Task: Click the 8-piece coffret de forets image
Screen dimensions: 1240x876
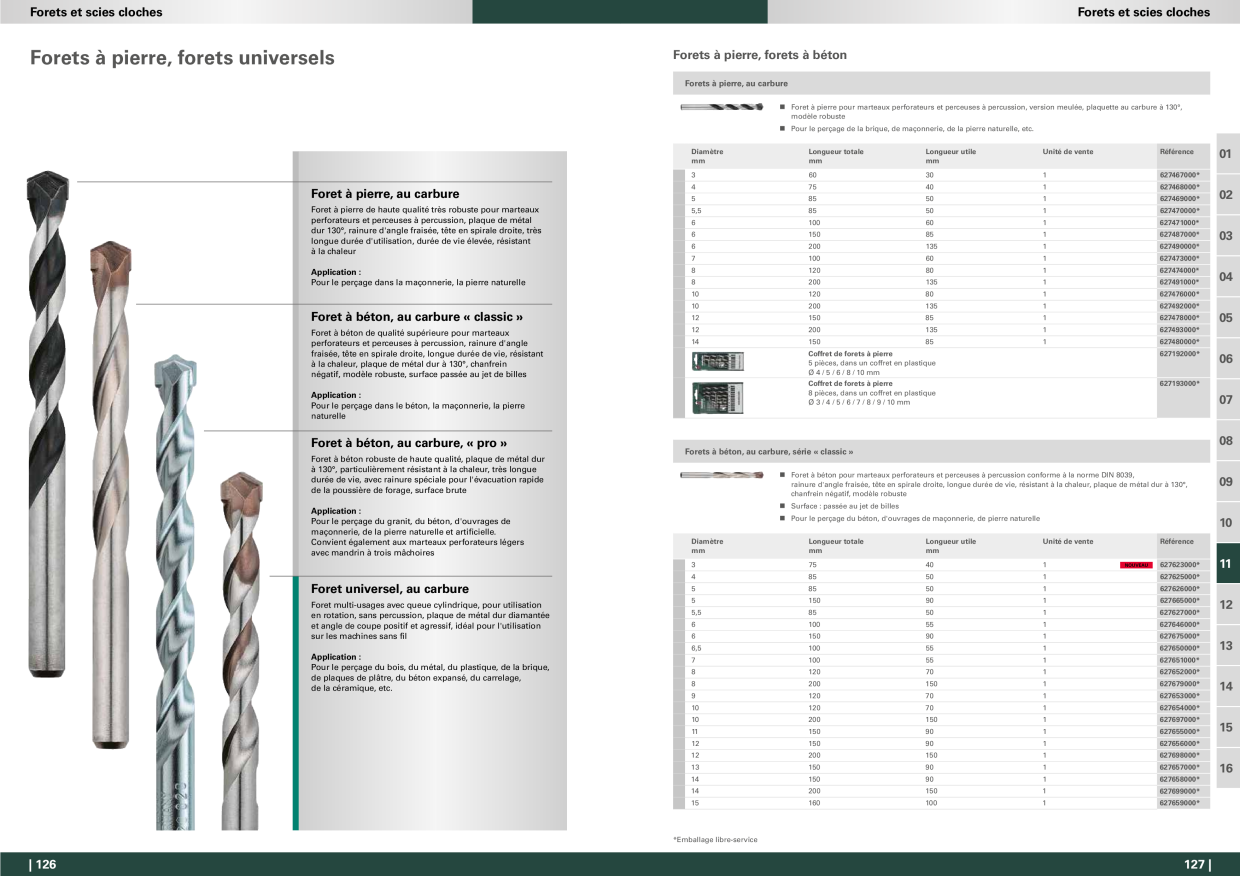Action: tap(718, 397)
